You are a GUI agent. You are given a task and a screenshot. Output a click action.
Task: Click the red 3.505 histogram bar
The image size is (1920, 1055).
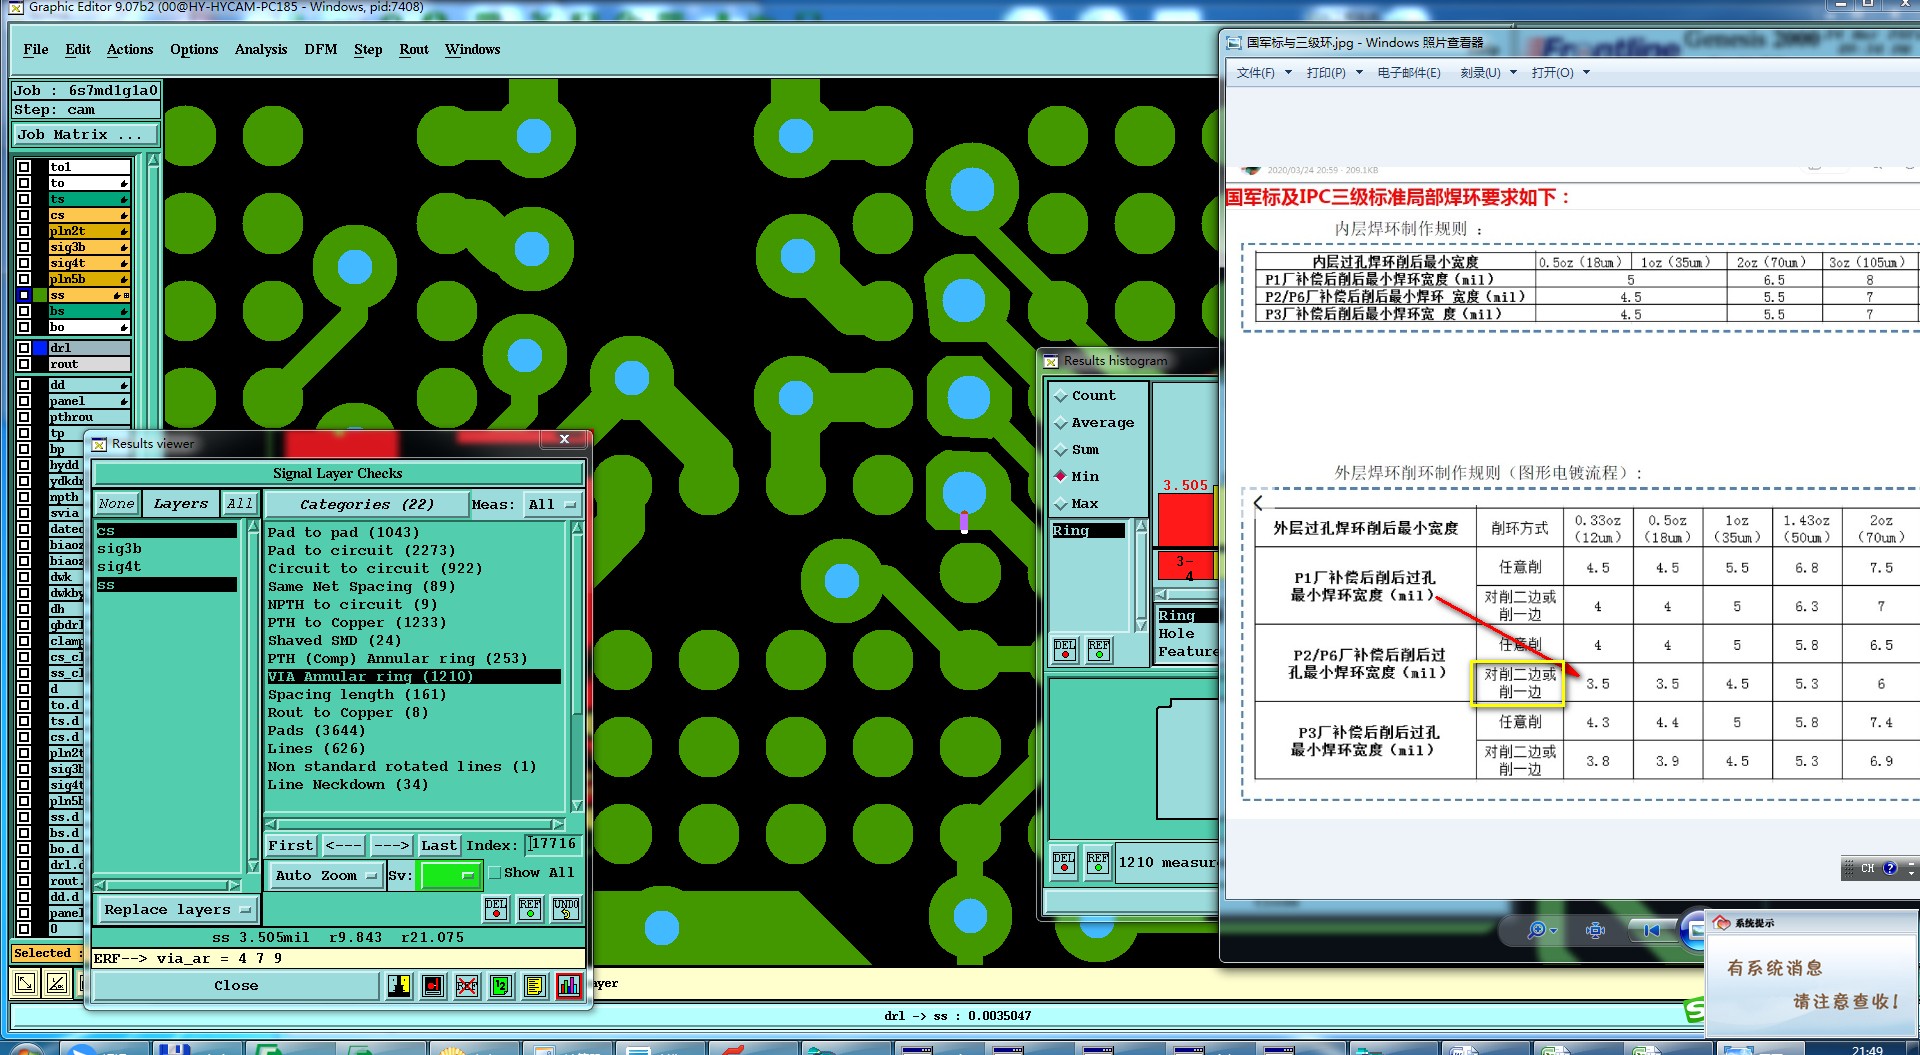tap(1186, 520)
